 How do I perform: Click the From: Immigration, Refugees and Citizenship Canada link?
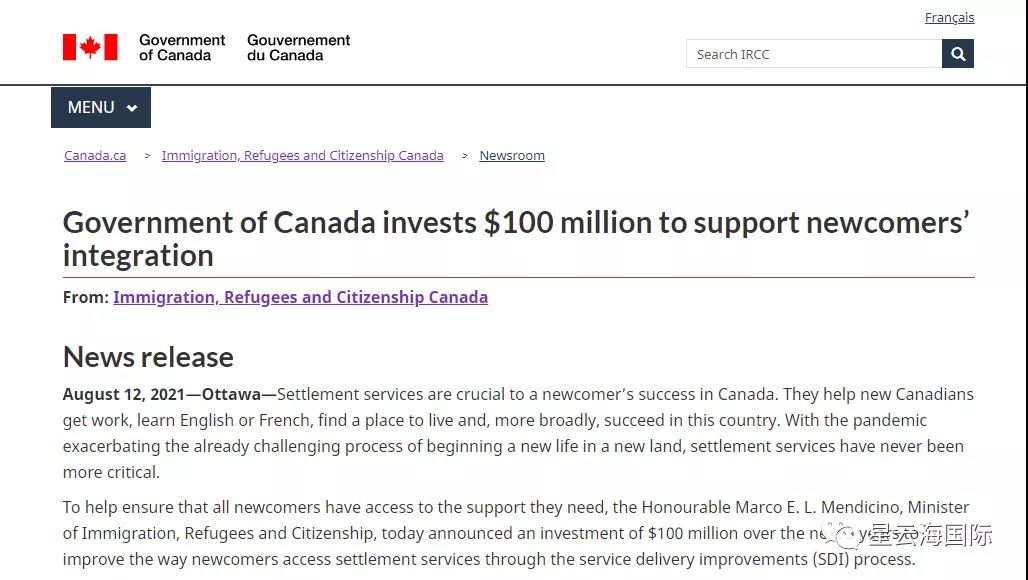300,297
